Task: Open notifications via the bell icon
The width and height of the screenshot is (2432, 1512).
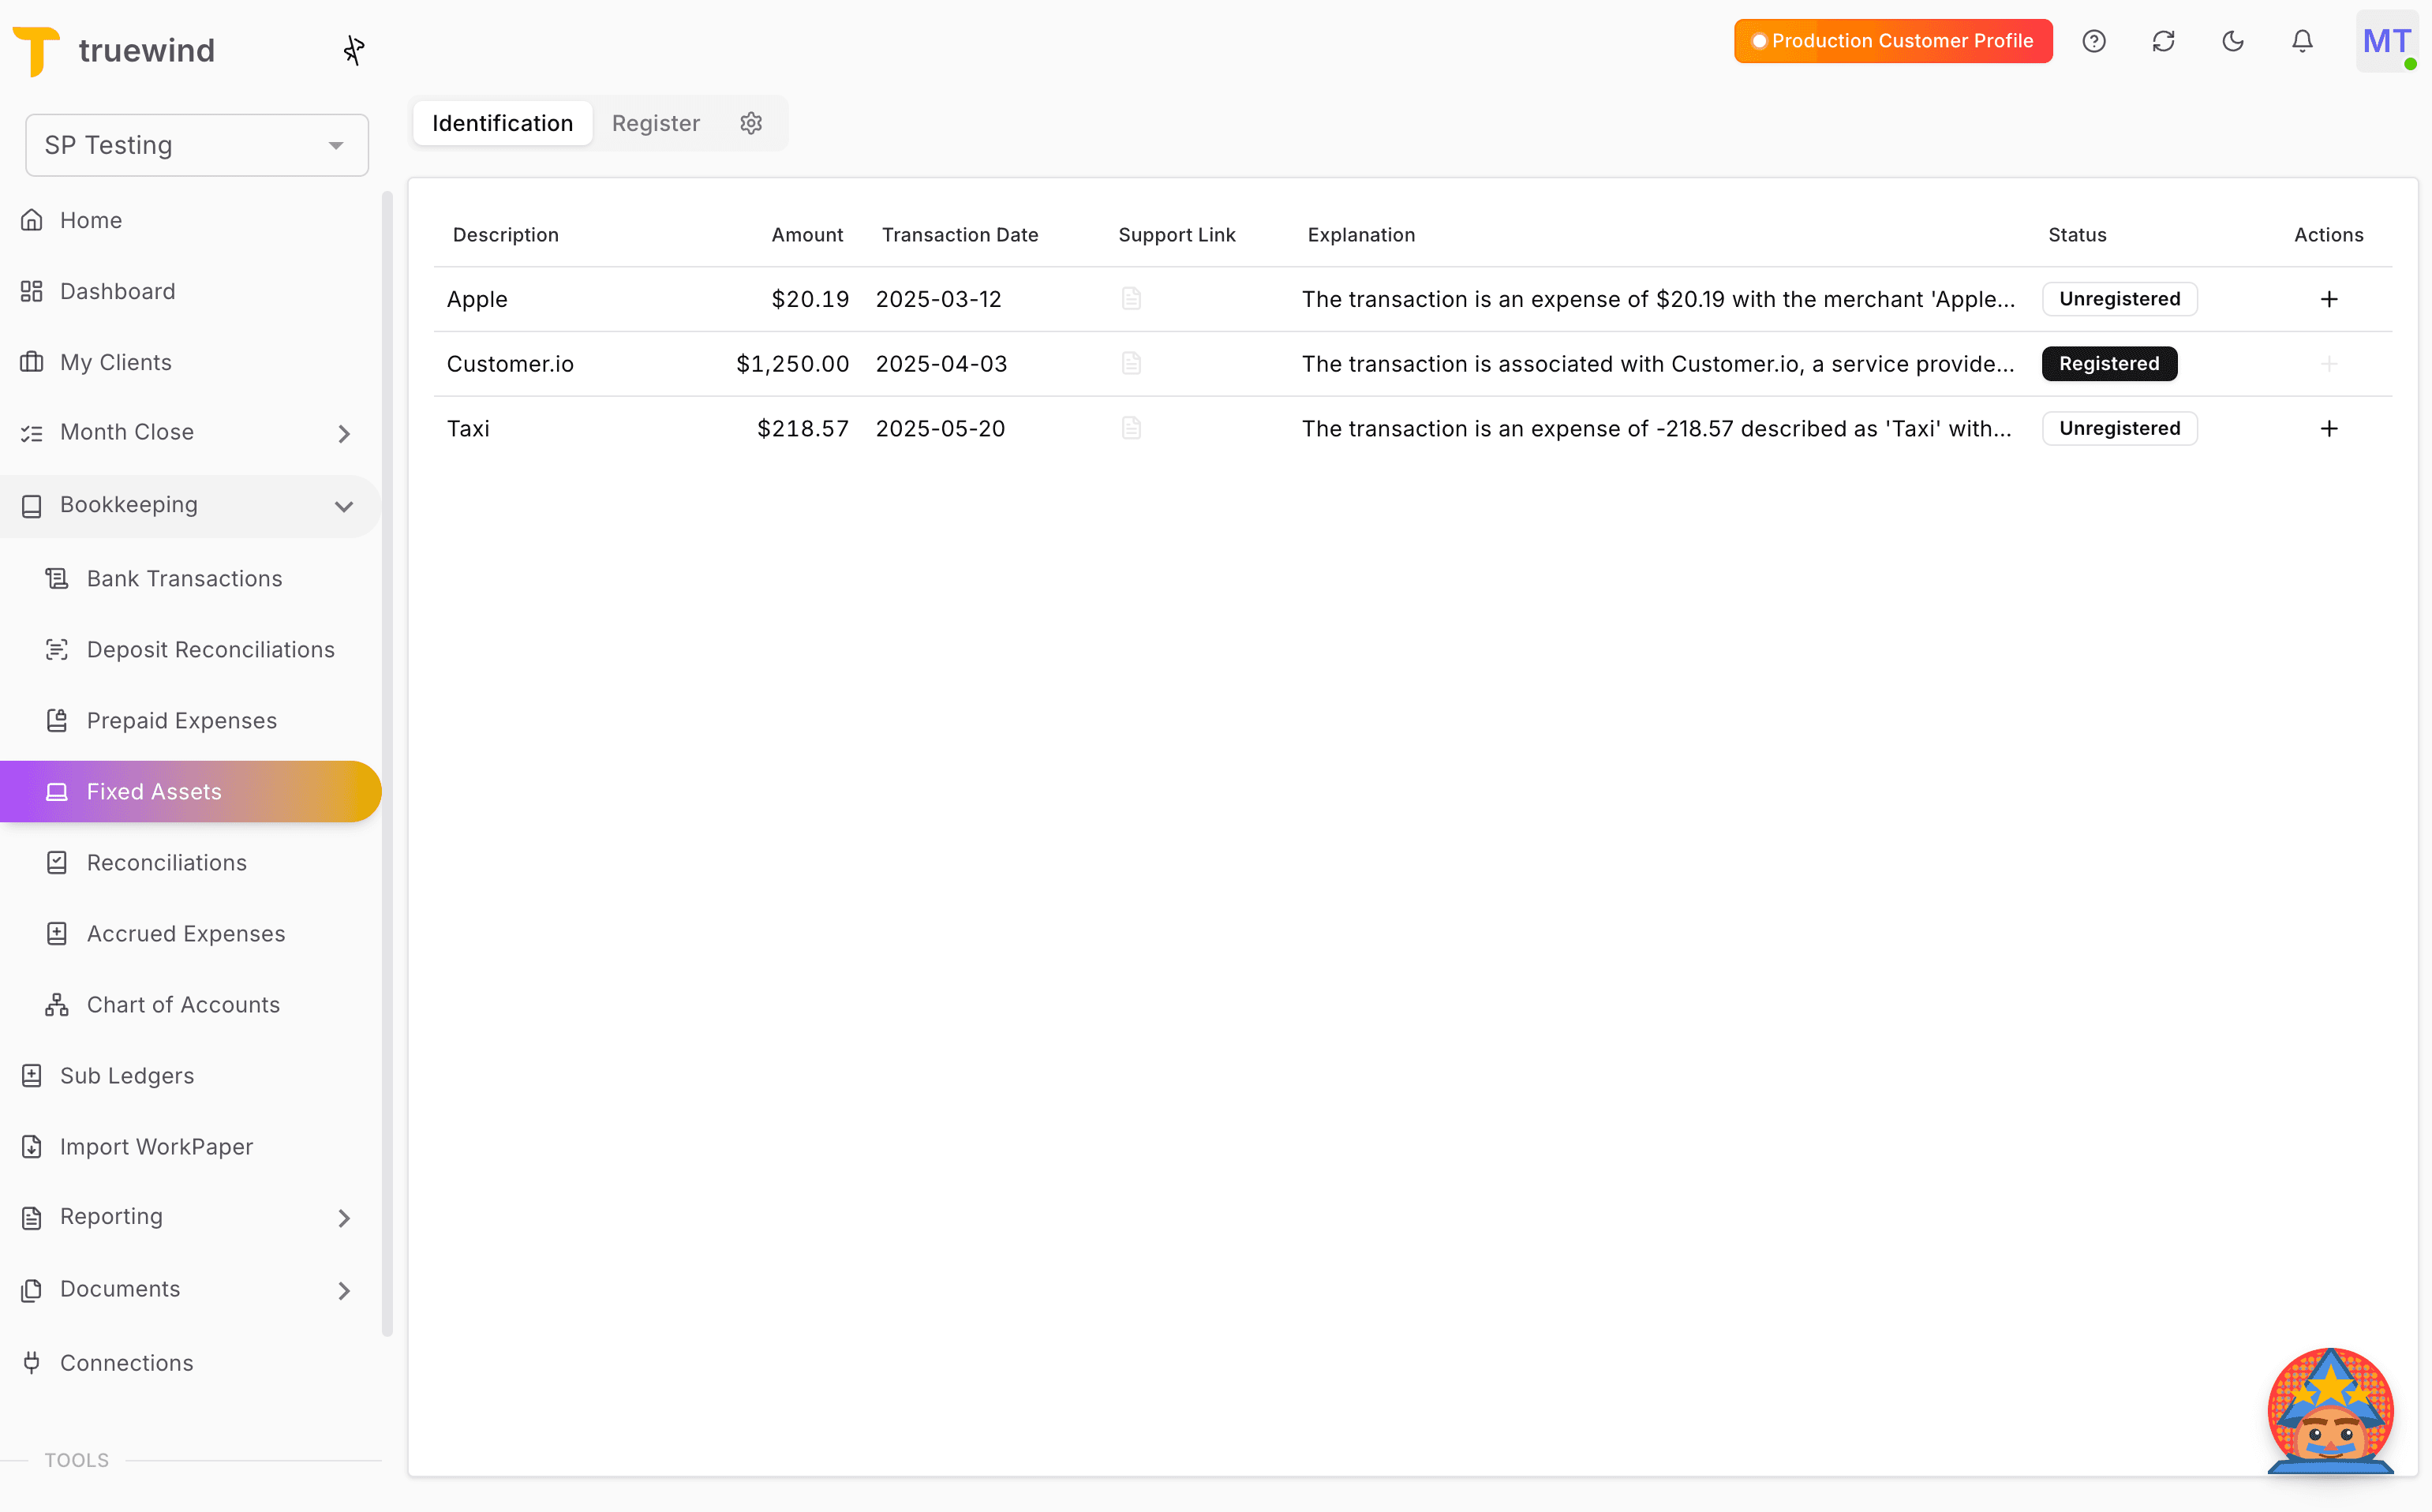Action: pos(2301,41)
